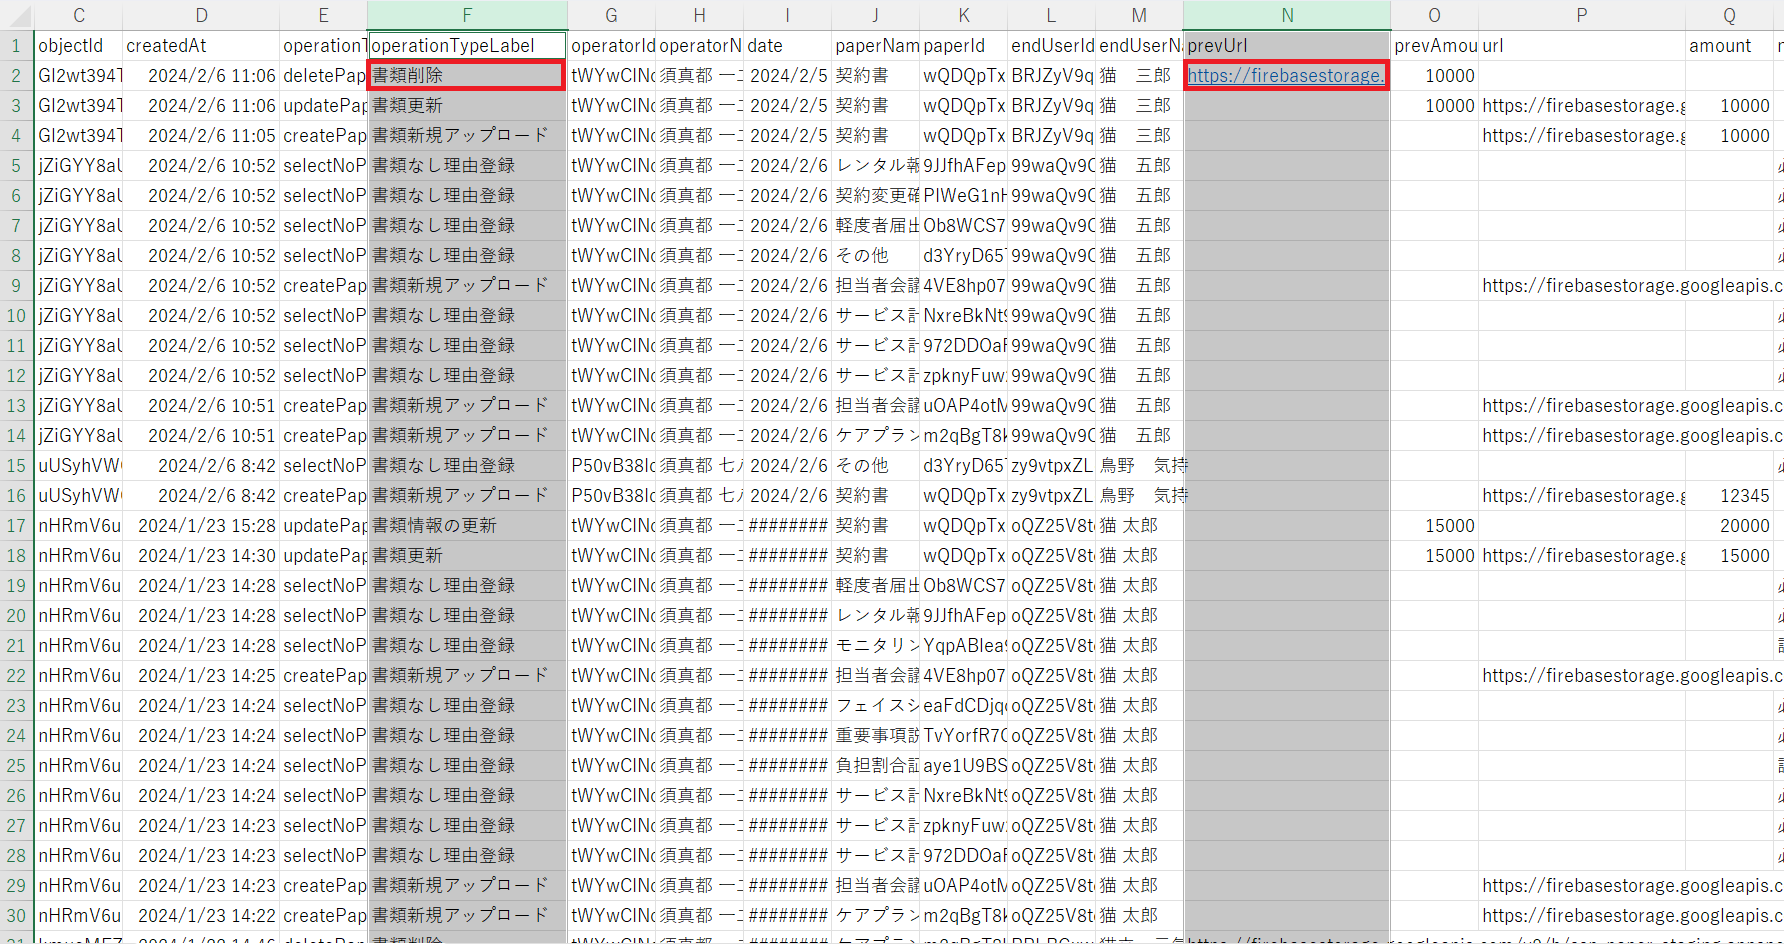Open the firebasestorage link in prevUrl column
Image resolution: width=1784 pixels, height=944 pixels.
[x=1285, y=76]
